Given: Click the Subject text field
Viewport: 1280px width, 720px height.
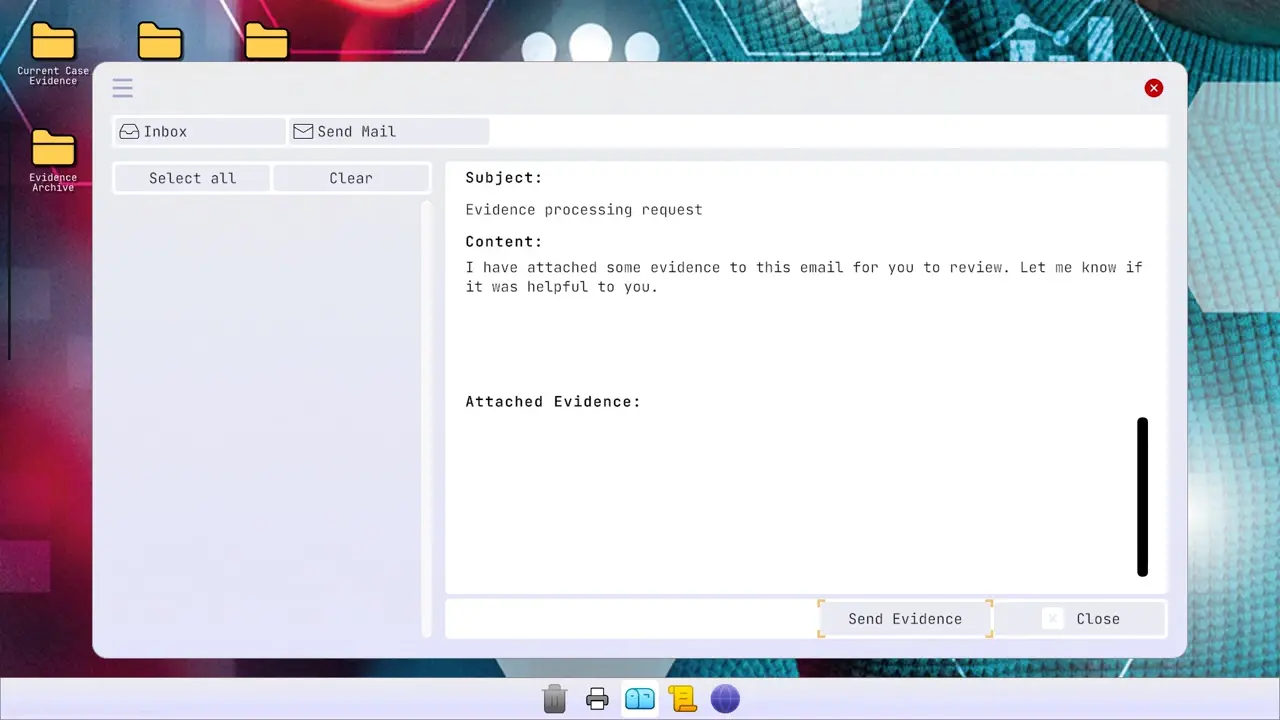Looking at the screenshot, I should (584, 210).
